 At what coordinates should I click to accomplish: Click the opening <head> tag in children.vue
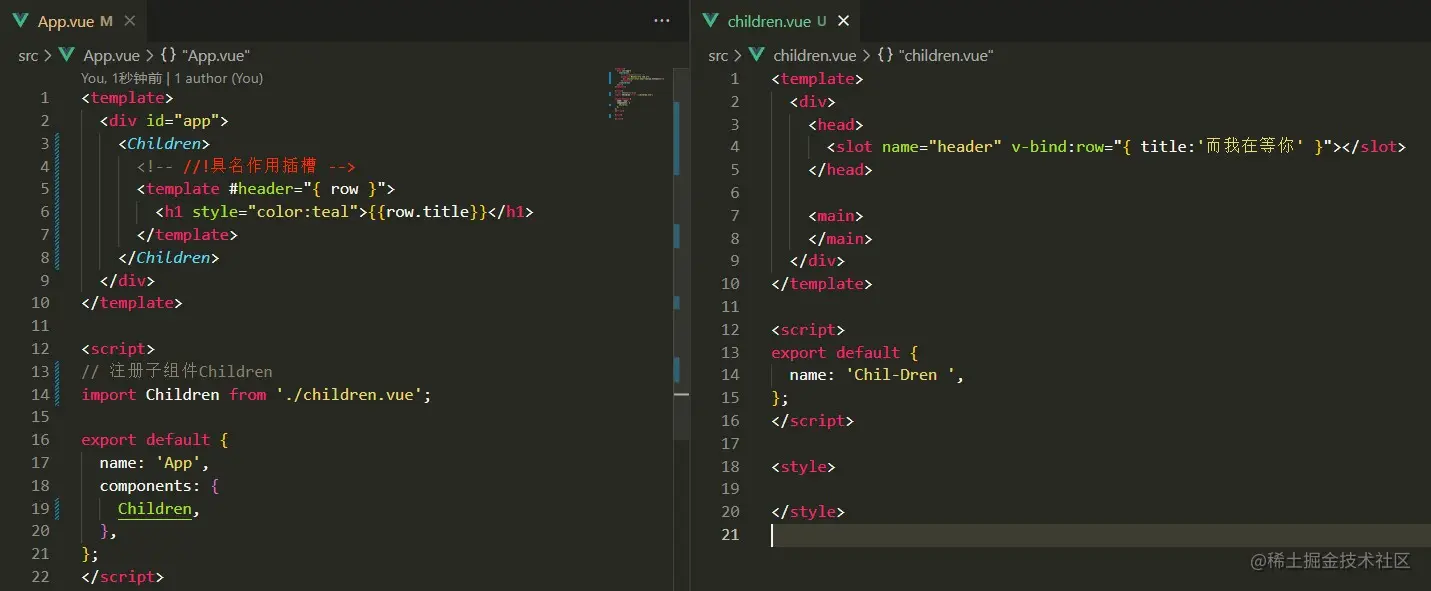(836, 125)
